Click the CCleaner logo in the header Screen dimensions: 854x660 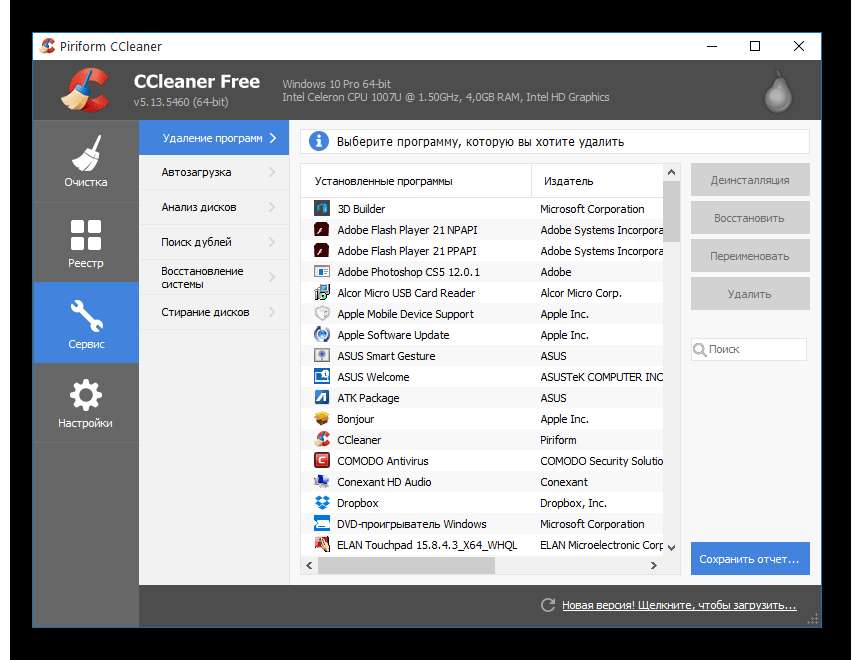click(86, 90)
